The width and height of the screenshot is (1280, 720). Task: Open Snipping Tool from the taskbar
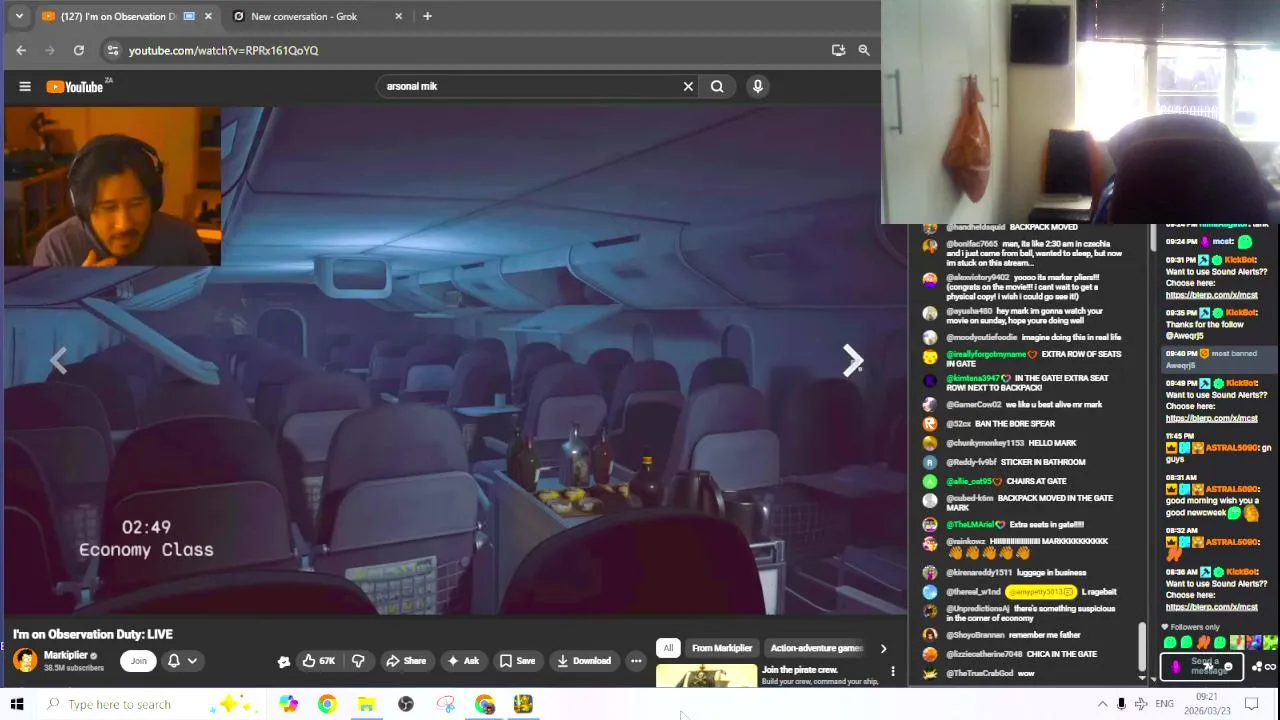click(445, 704)
